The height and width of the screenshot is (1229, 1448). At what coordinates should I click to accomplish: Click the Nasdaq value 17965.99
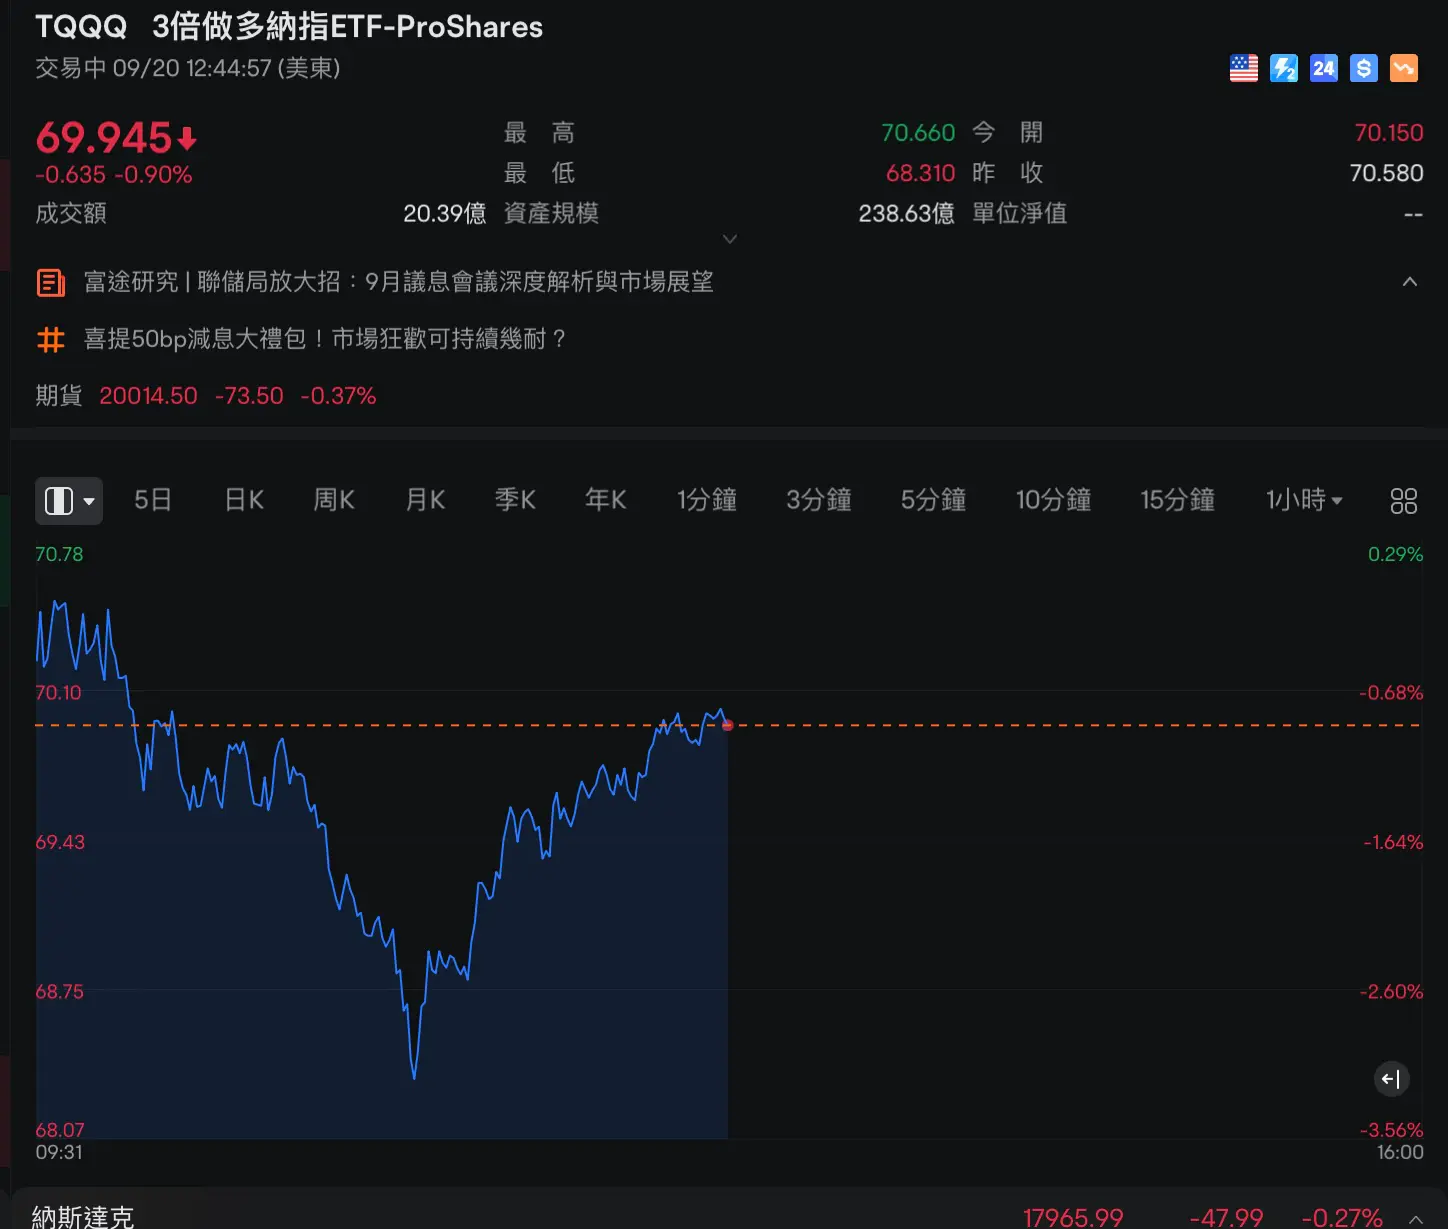pyautogui.click(x=1073, y=1217)
